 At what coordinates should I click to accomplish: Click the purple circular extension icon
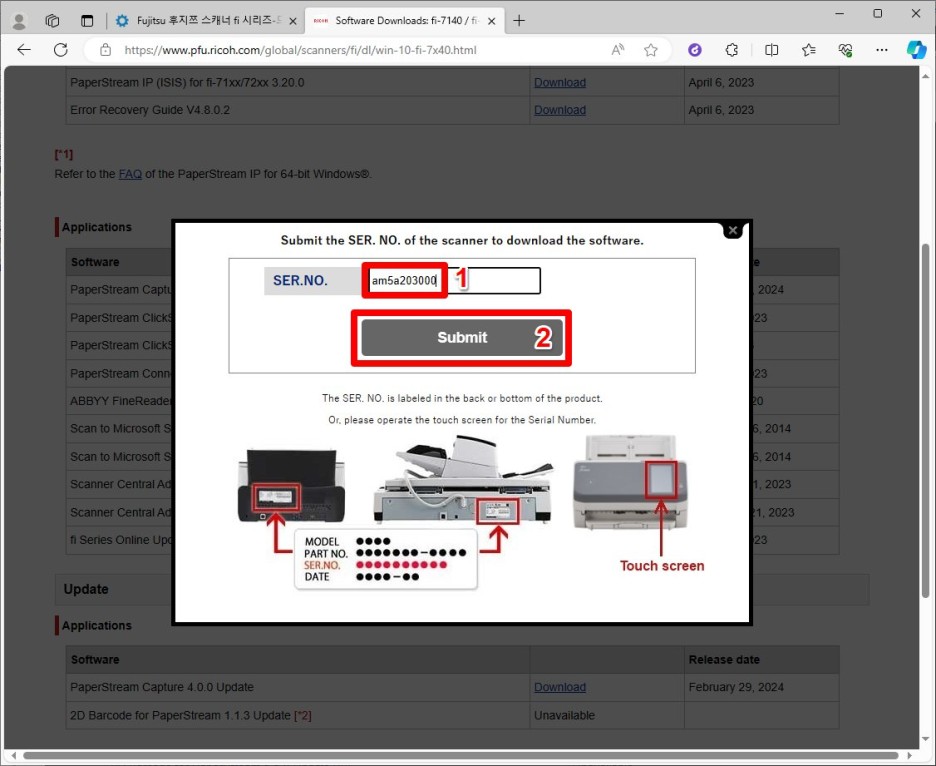coord(695,50)
